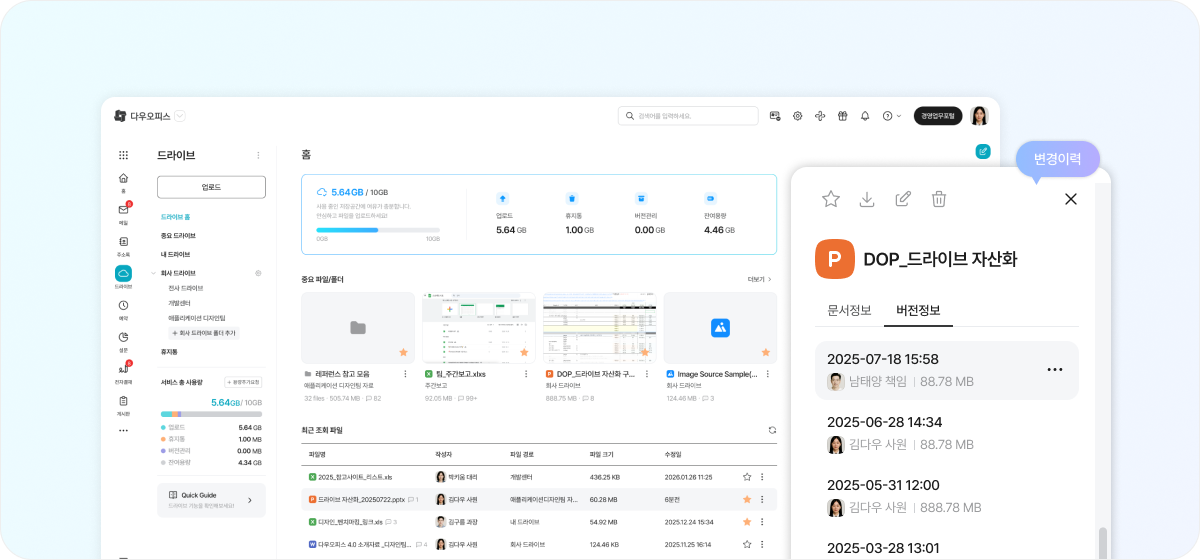
Task: Open the help dropdown in the top bar
Action: [891, 116]
